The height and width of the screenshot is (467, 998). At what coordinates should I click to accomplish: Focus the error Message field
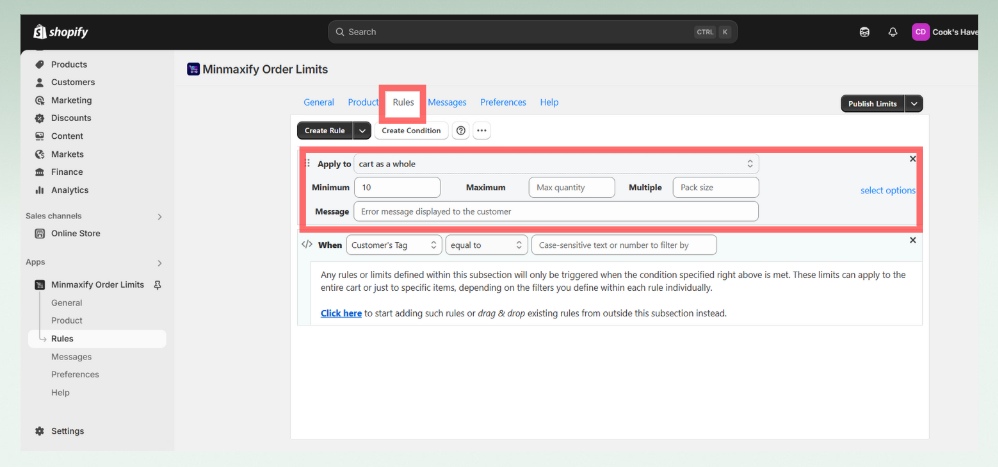pos(556,211)
